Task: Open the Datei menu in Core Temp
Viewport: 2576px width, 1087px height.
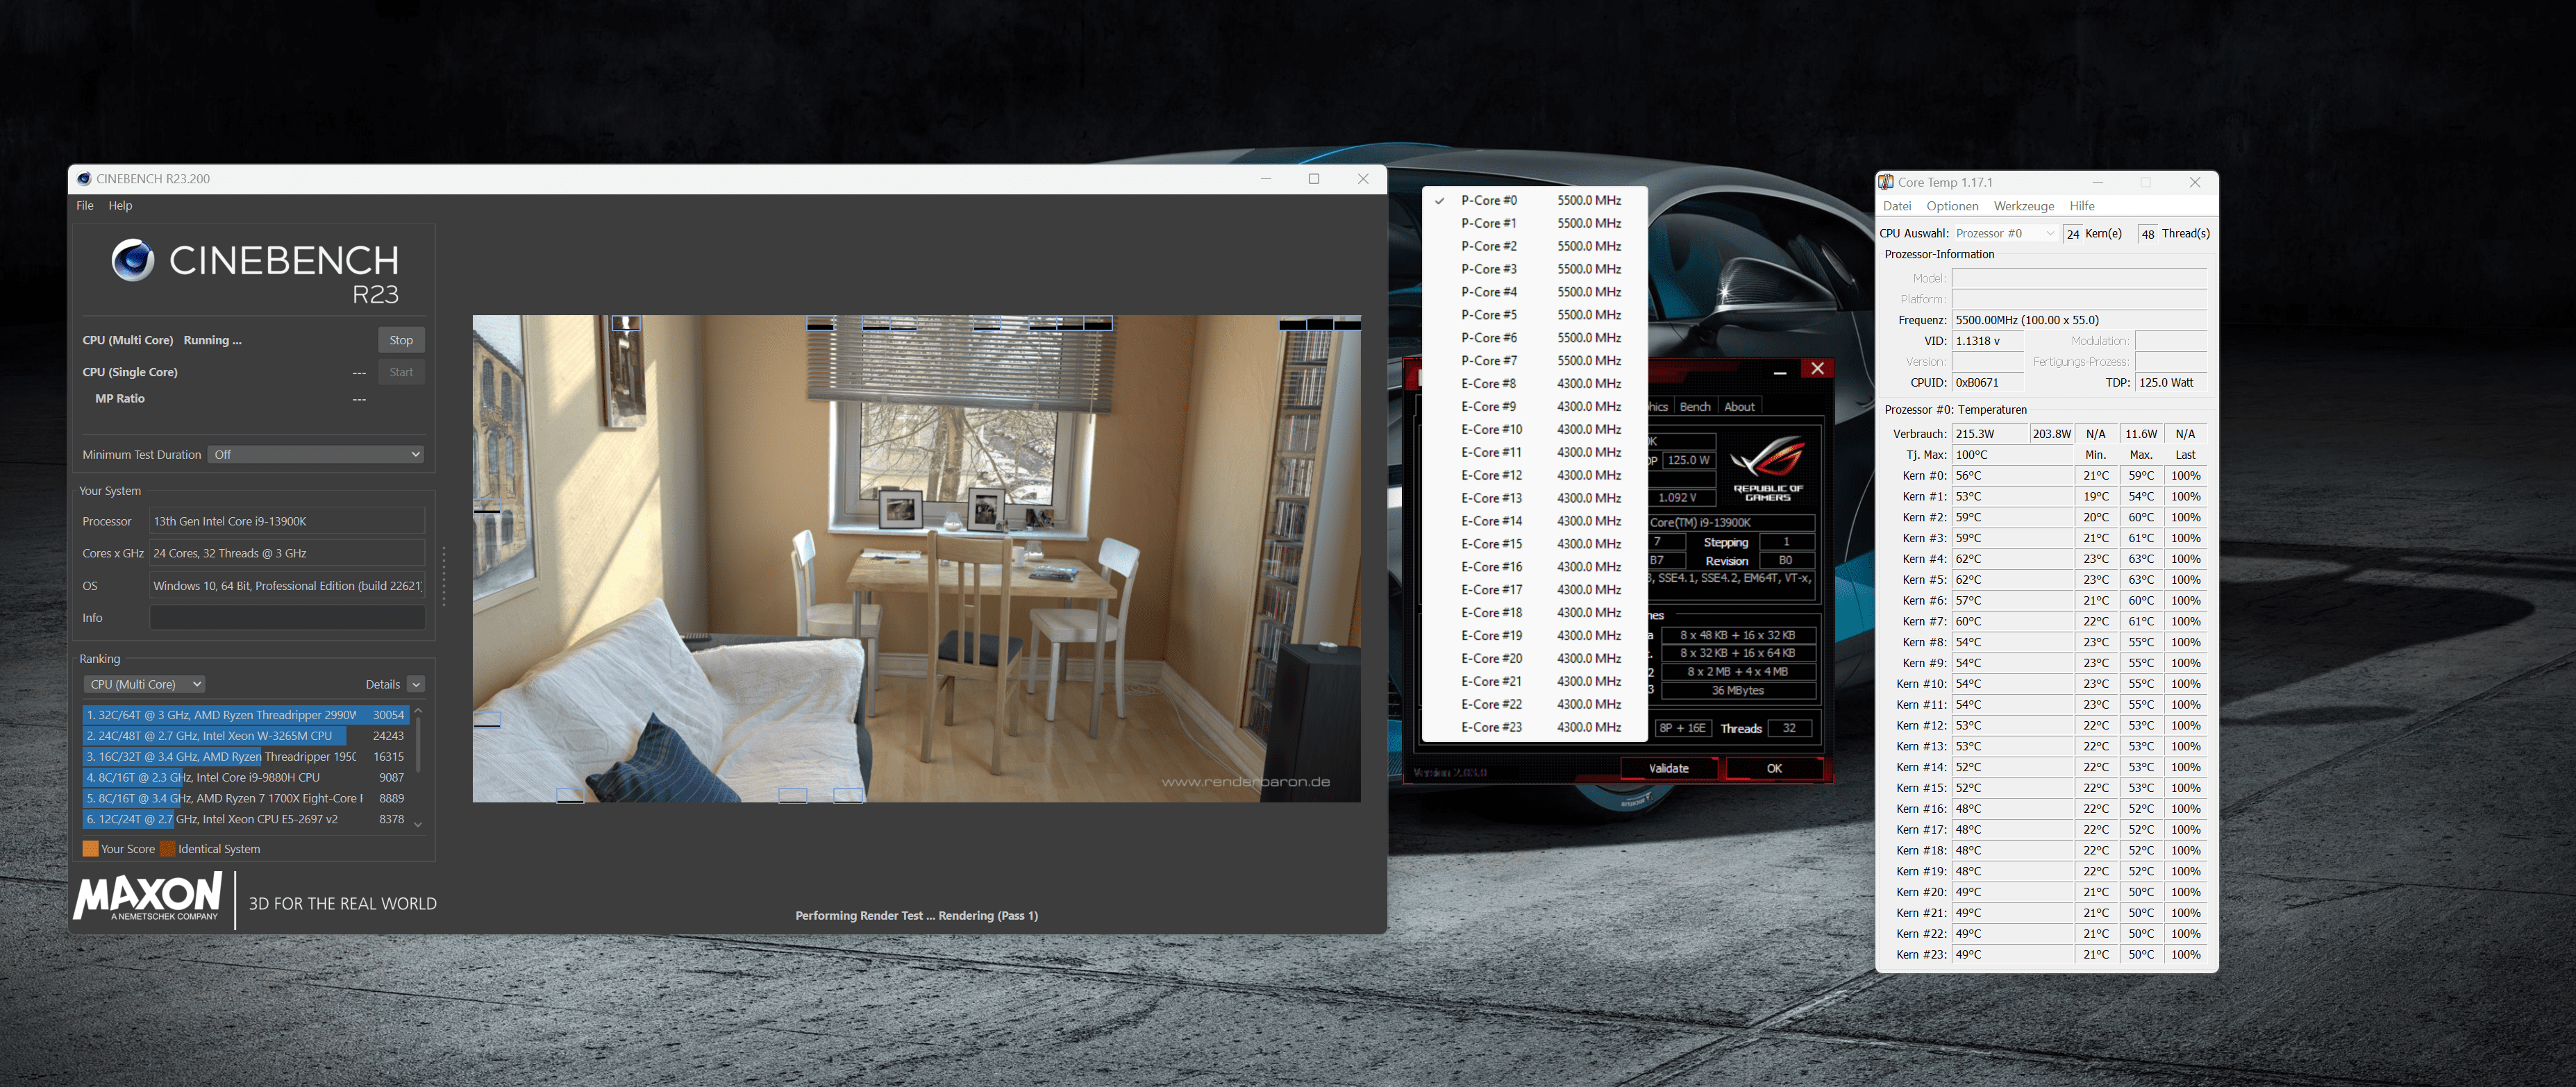Action: click(x=1897, y=206)
